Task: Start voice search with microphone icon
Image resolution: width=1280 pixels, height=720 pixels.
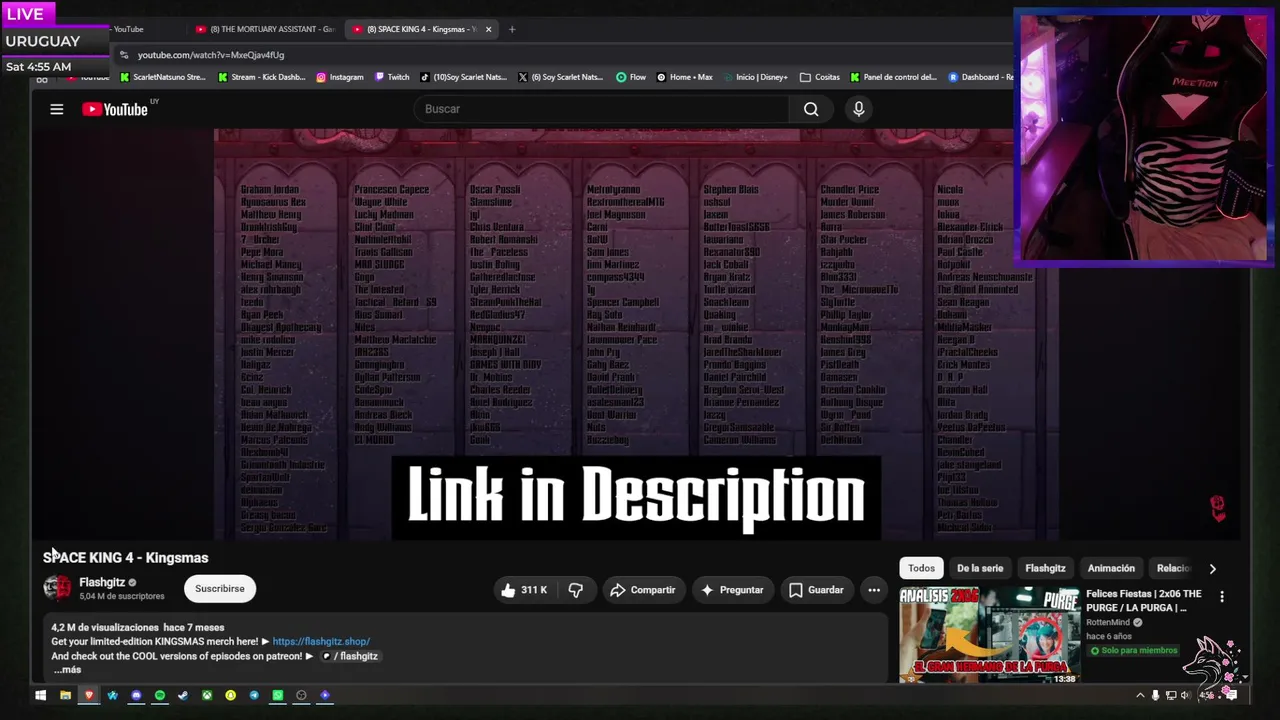Action: click(x=858, y=109)
